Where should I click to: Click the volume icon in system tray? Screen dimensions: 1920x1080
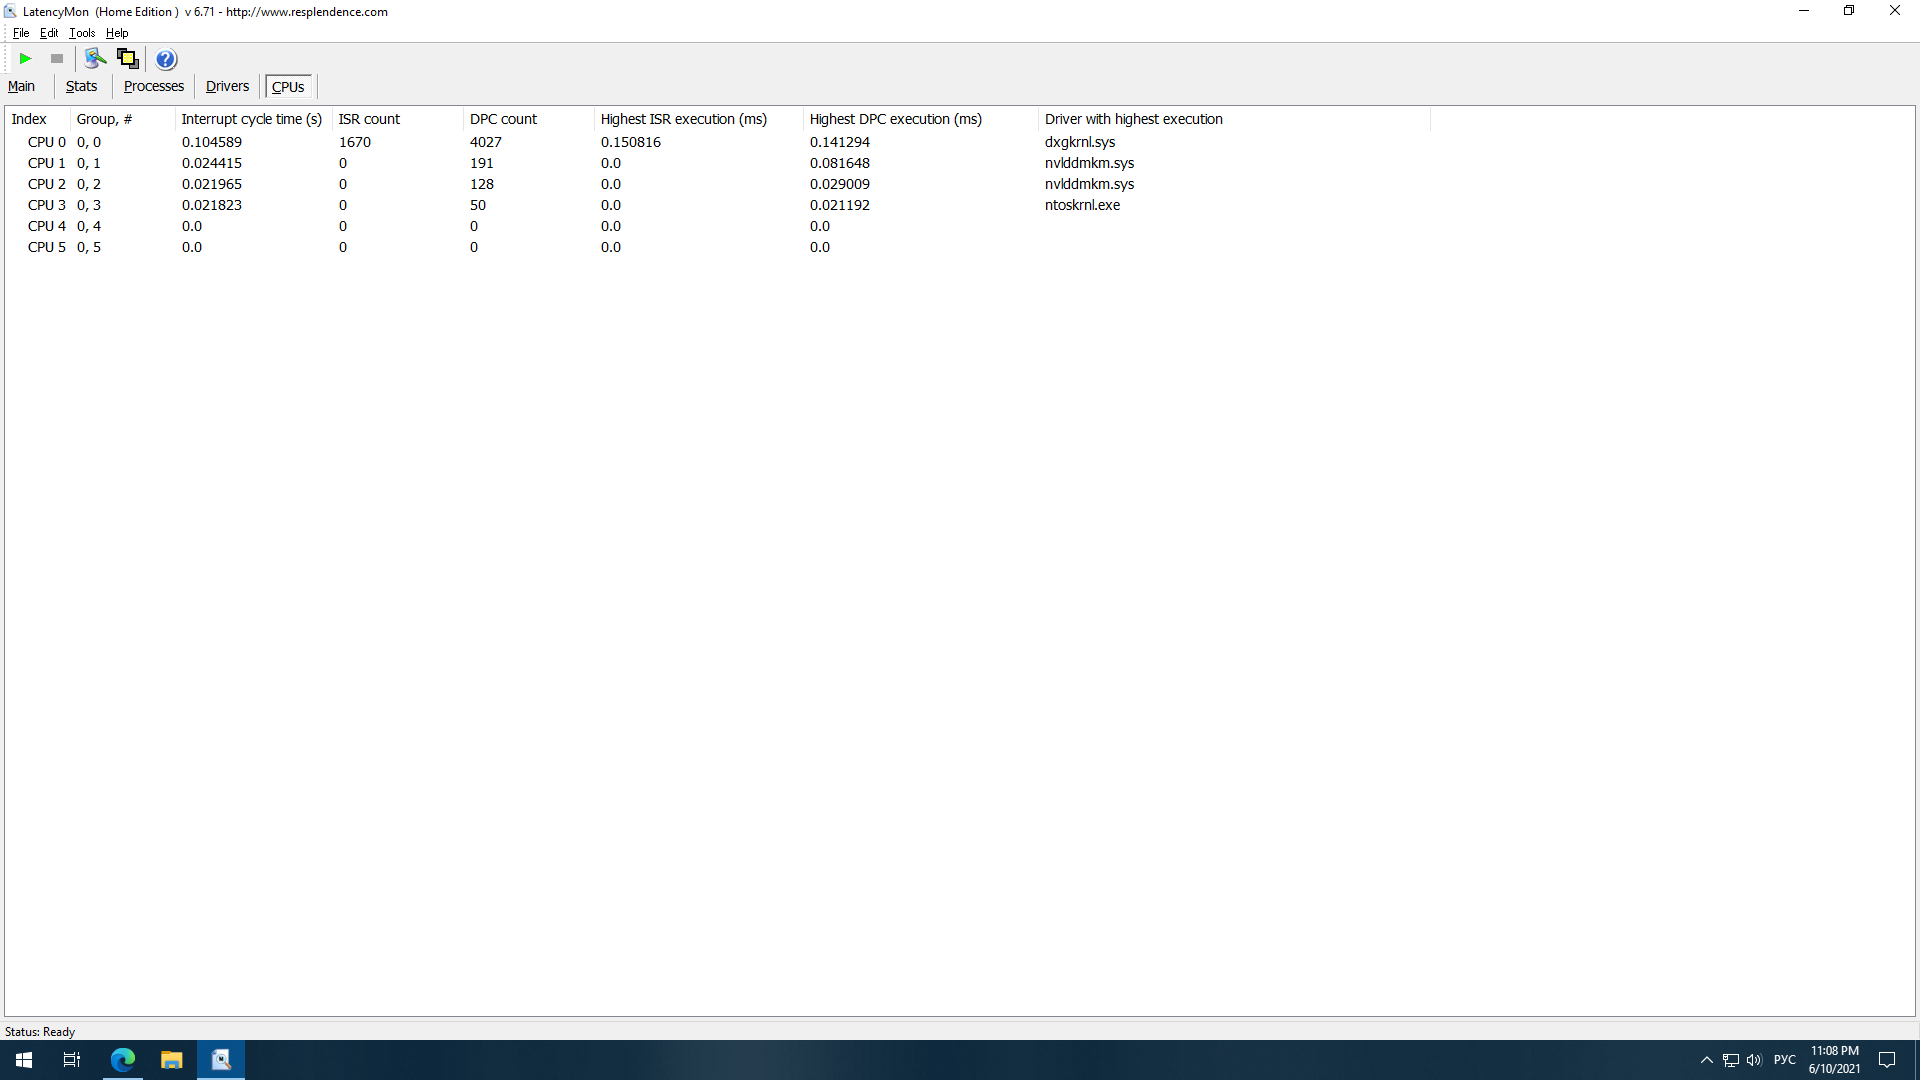pyautogui.click(x=1754, y=1060)
